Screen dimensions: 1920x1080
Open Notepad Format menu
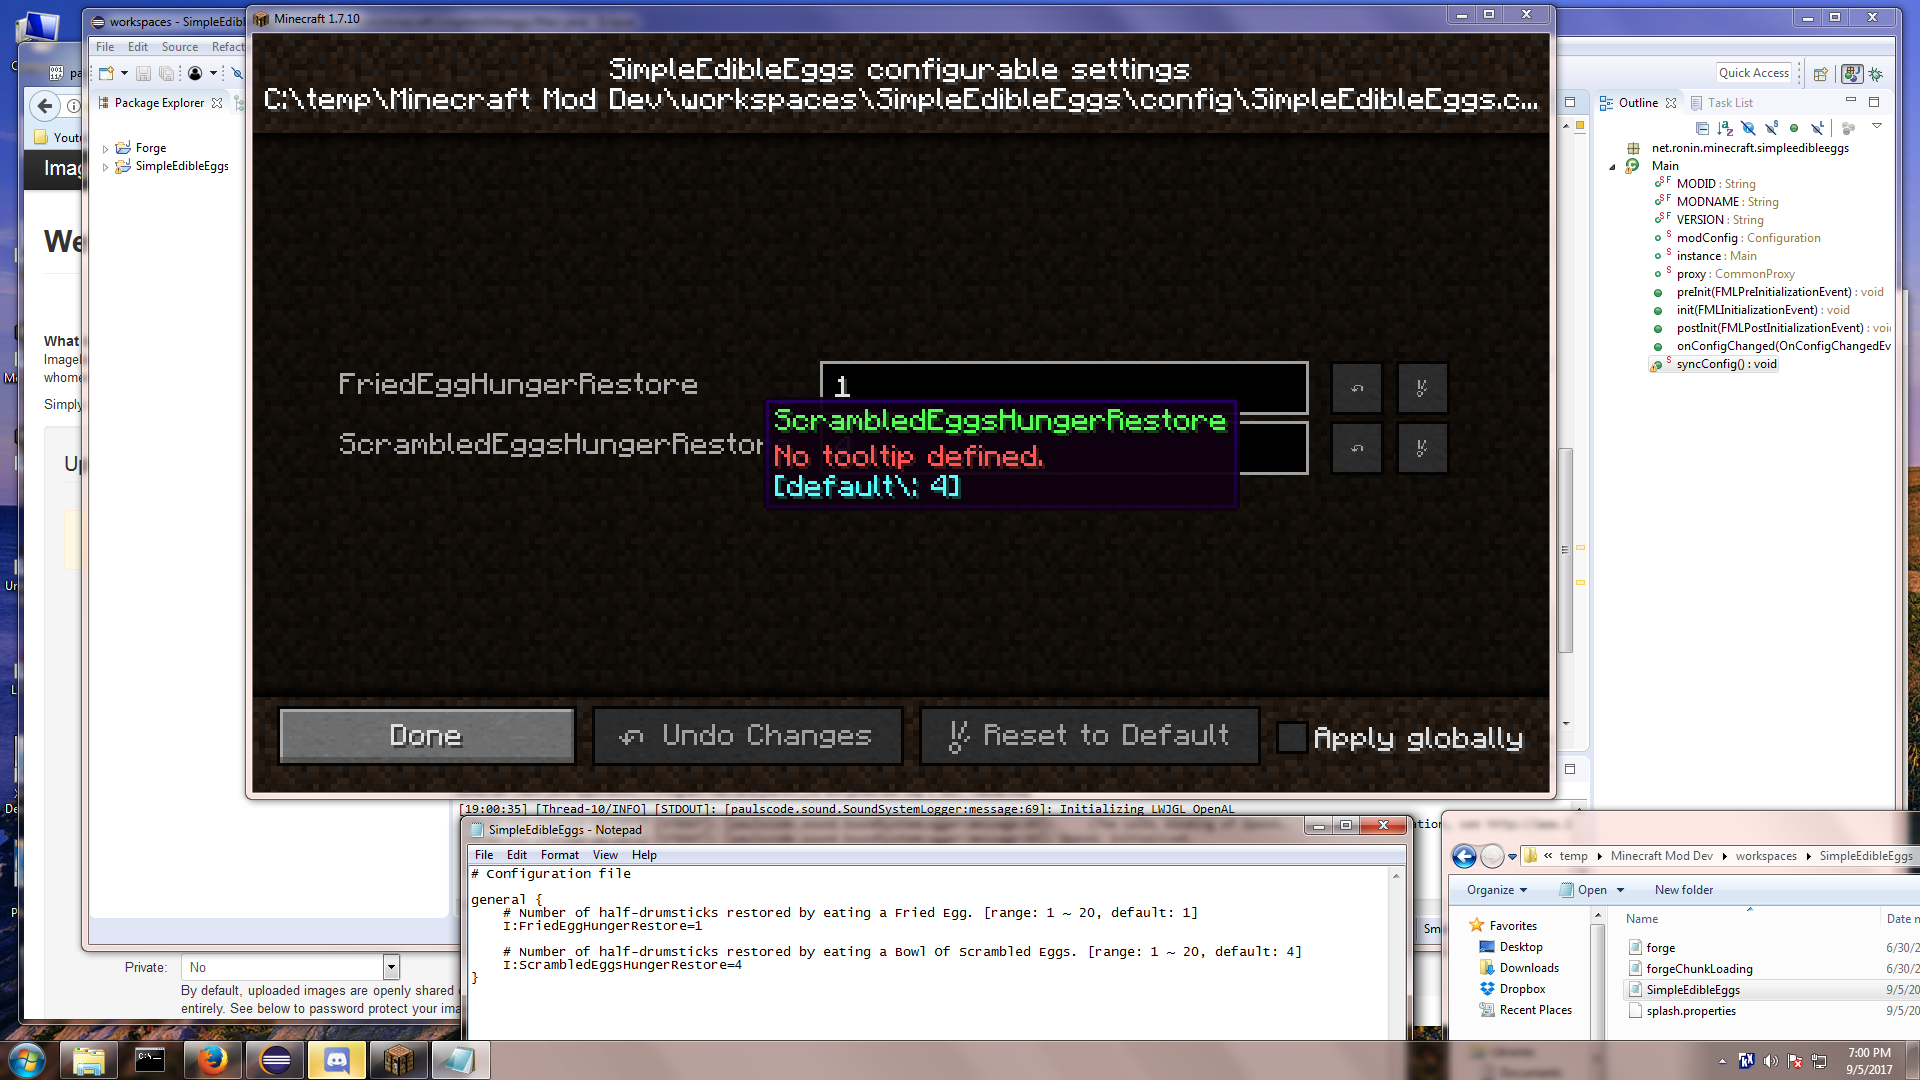(559, 855)
